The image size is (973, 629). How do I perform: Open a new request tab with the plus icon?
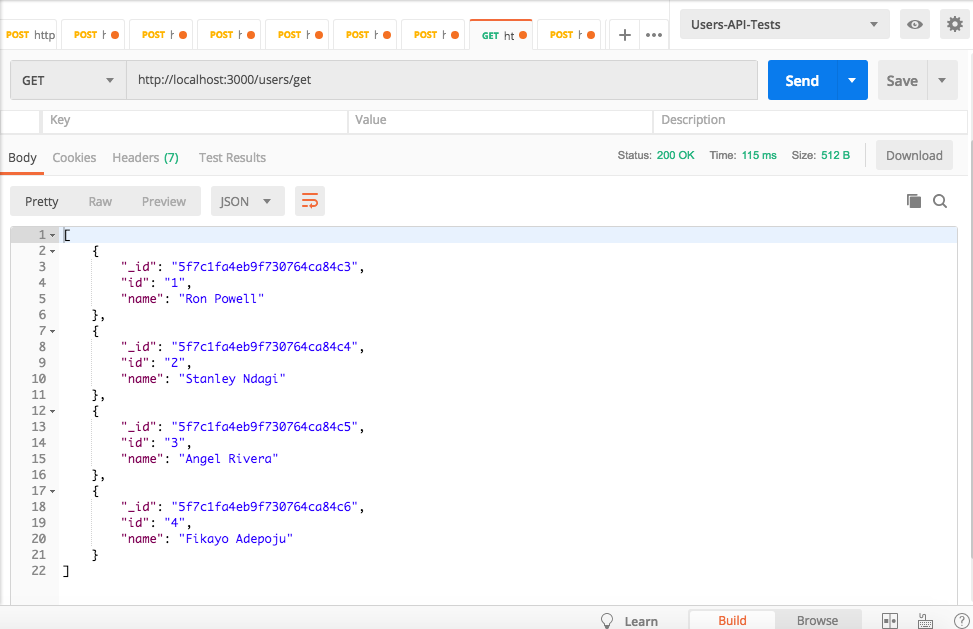coord(623,33)
